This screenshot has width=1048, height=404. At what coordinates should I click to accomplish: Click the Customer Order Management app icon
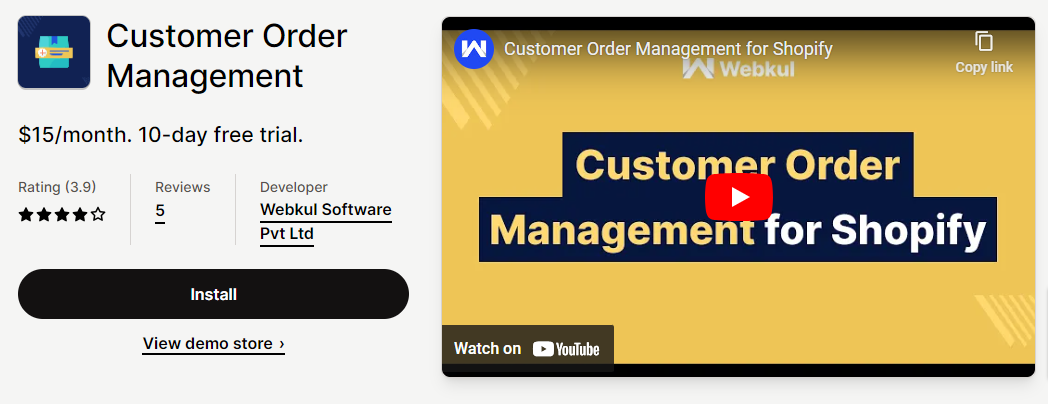(53, 52)
